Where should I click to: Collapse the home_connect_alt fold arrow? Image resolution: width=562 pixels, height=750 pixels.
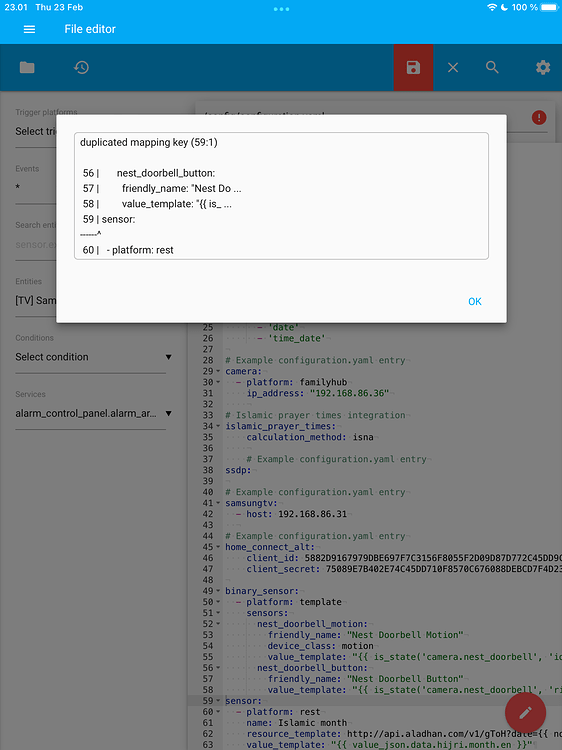pos(218,547)
